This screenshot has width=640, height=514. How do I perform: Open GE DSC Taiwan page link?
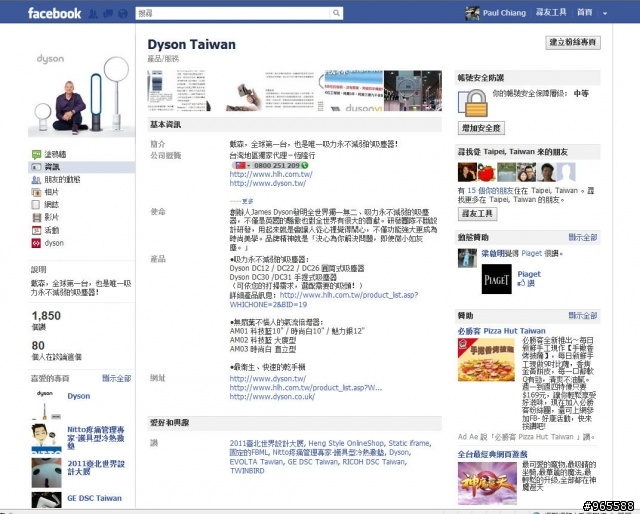click(x=94, y=498)
